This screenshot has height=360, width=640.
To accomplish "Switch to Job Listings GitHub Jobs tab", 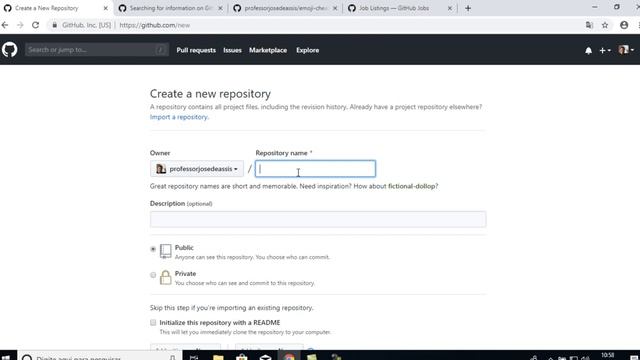I will 400,8.
